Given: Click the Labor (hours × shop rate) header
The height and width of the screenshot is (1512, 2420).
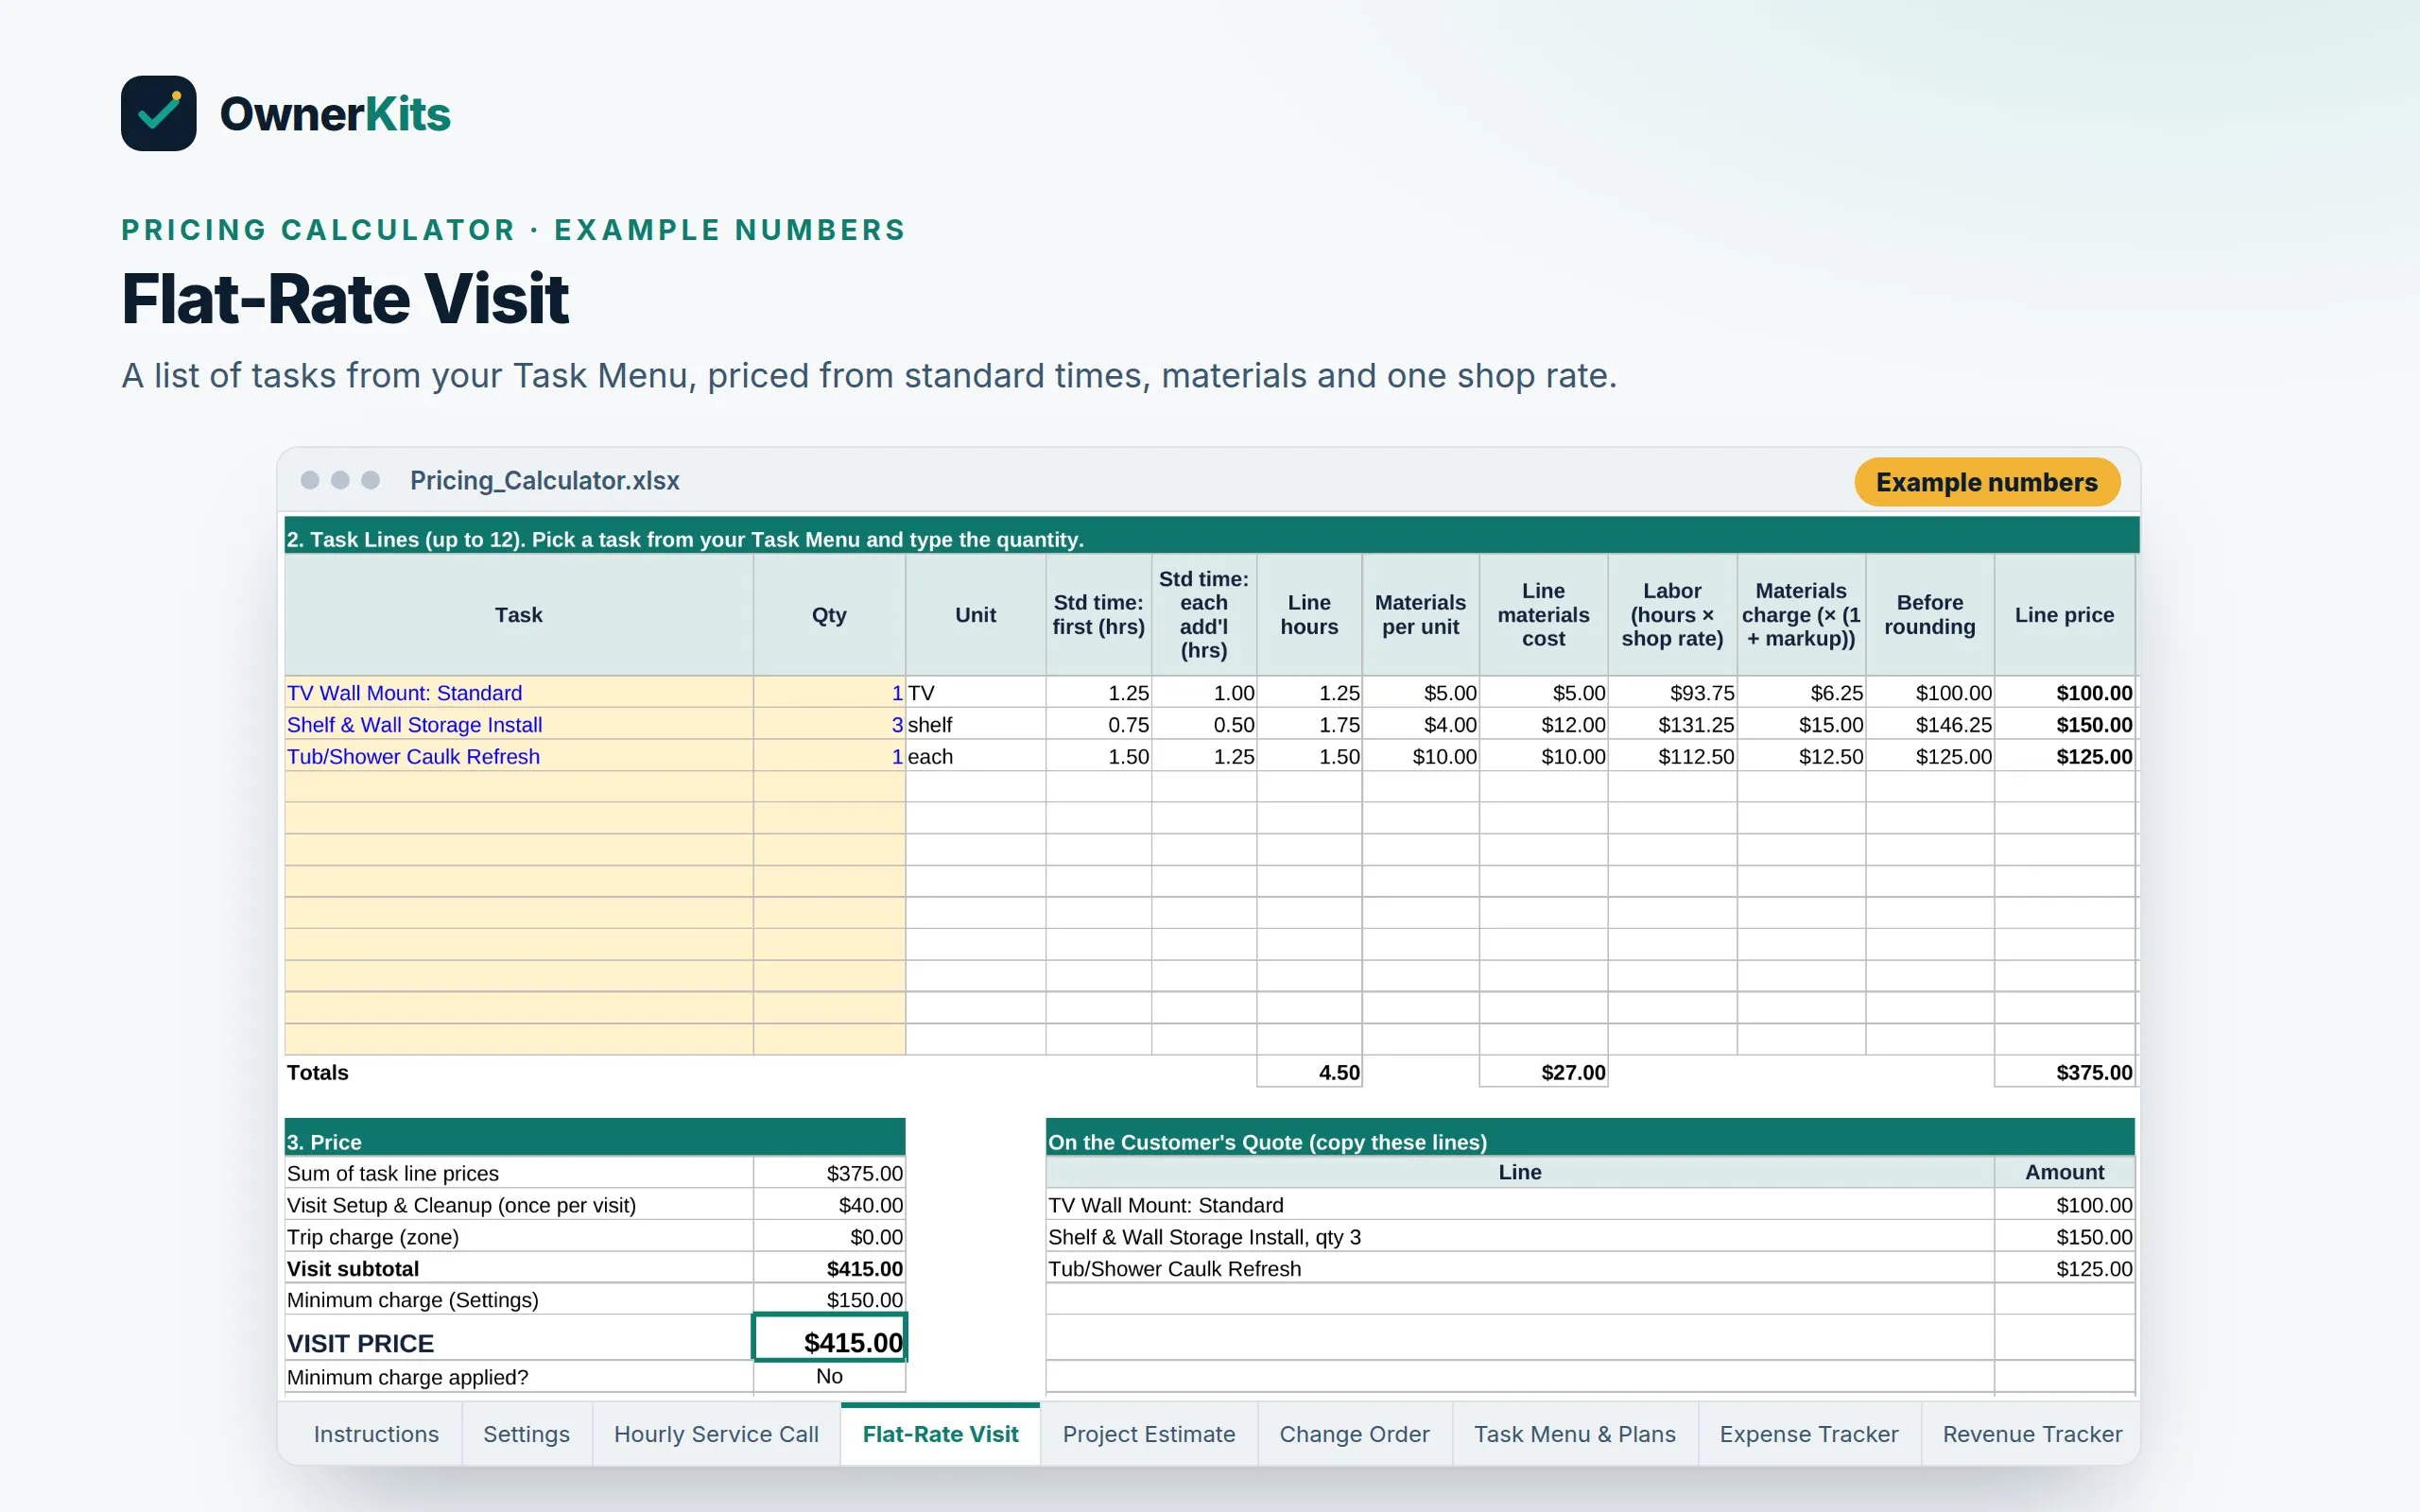Looking at the screenshot, I should (1672, 615).
